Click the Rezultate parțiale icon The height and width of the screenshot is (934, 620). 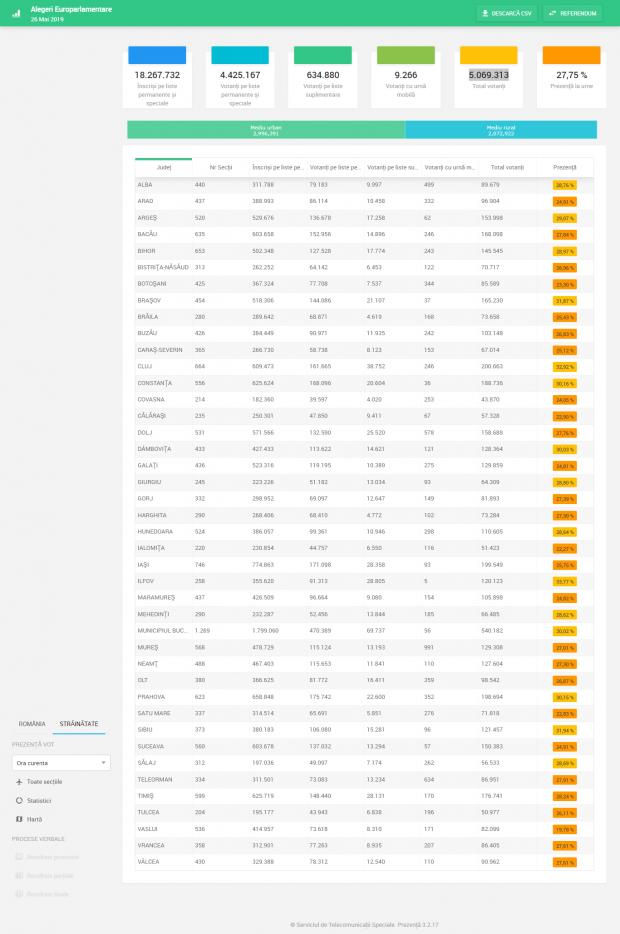tap(19, 875)
